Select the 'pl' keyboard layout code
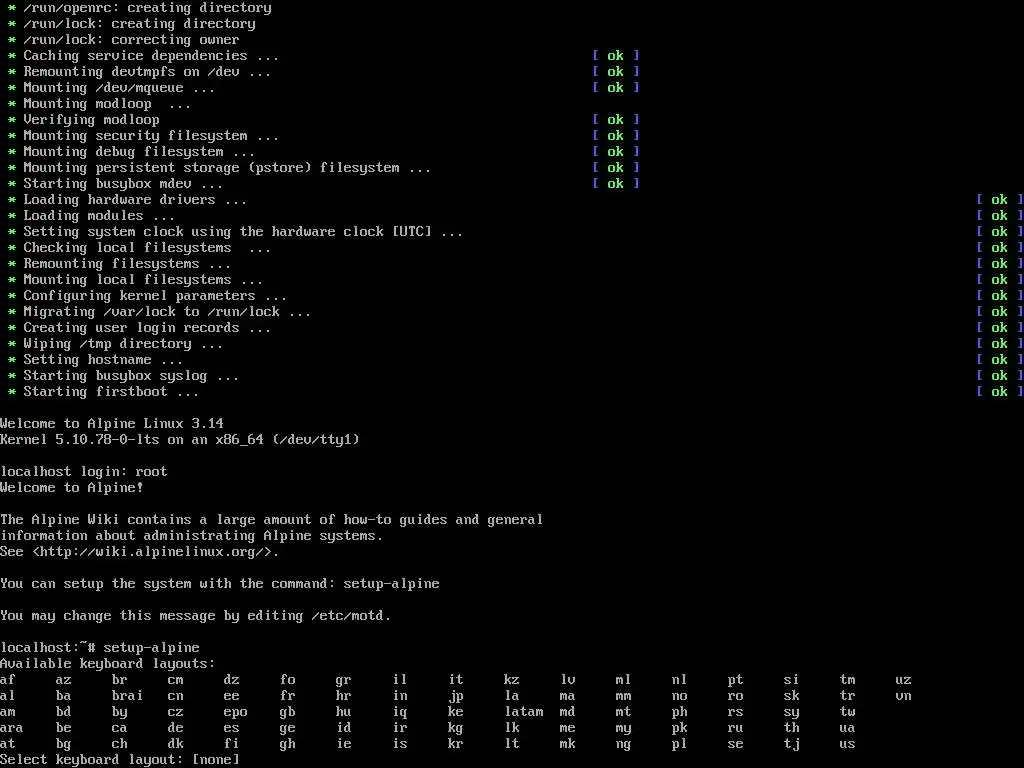 pos(679,744)
